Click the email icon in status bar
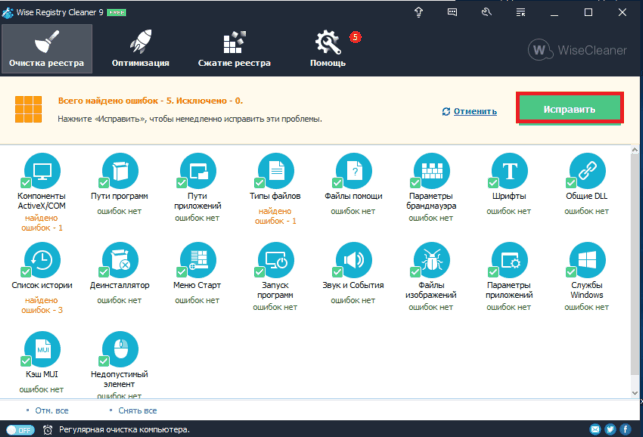 pyautogui.click(x=595, y=429)
